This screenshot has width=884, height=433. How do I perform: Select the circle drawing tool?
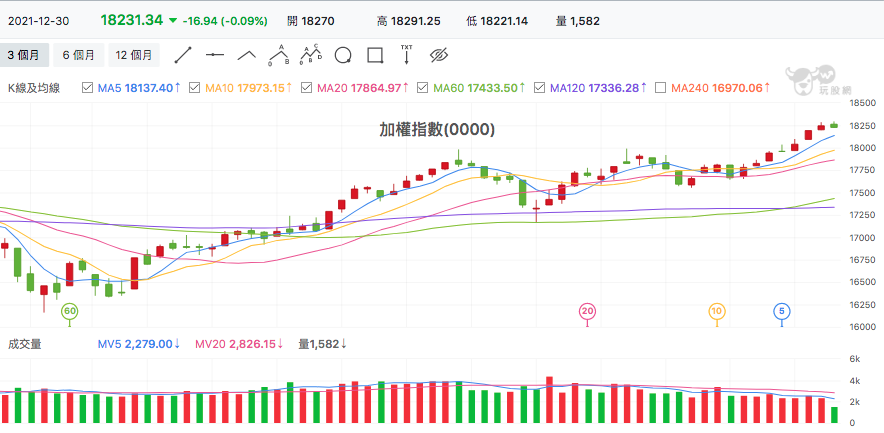[343, 55]
